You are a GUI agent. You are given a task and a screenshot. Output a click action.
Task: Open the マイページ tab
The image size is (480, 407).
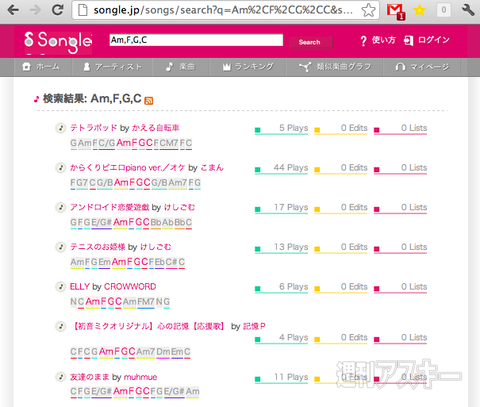click(x=422, y=67)
